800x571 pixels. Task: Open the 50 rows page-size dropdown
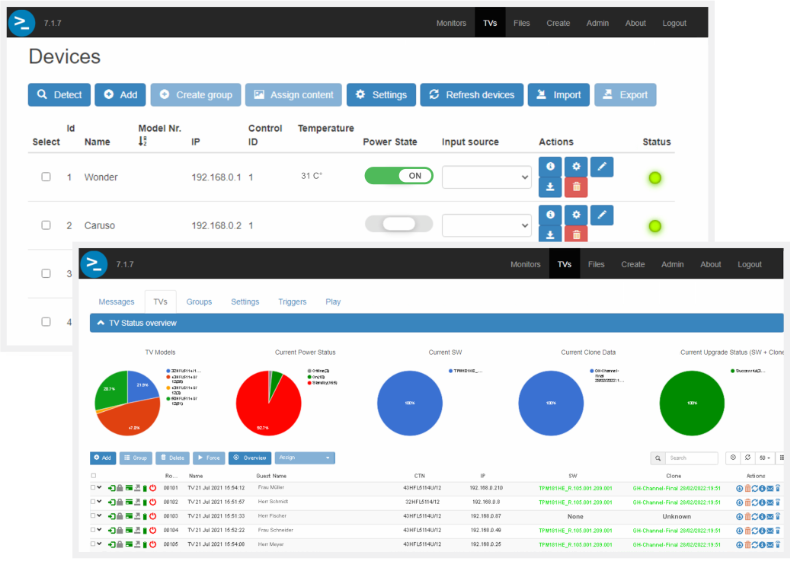(764, 458)
